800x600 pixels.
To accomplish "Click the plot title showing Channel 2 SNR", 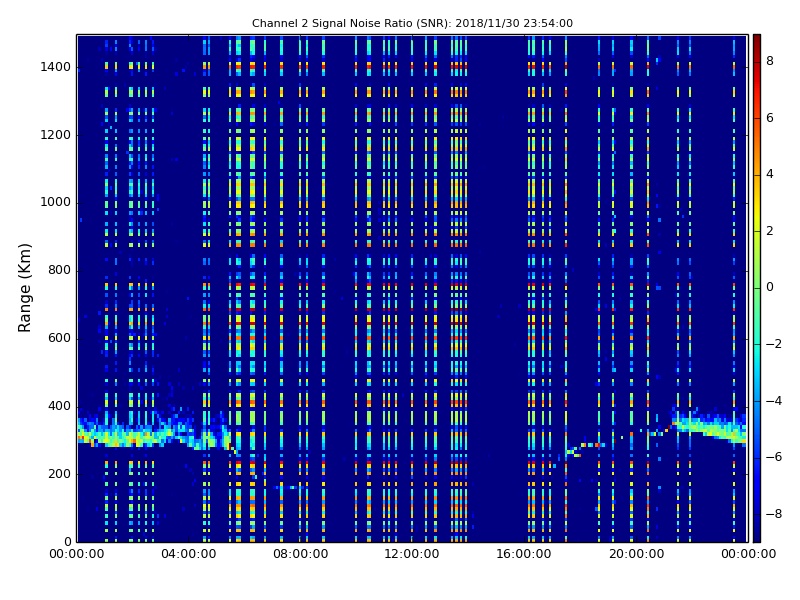I will tap(412, 23).
